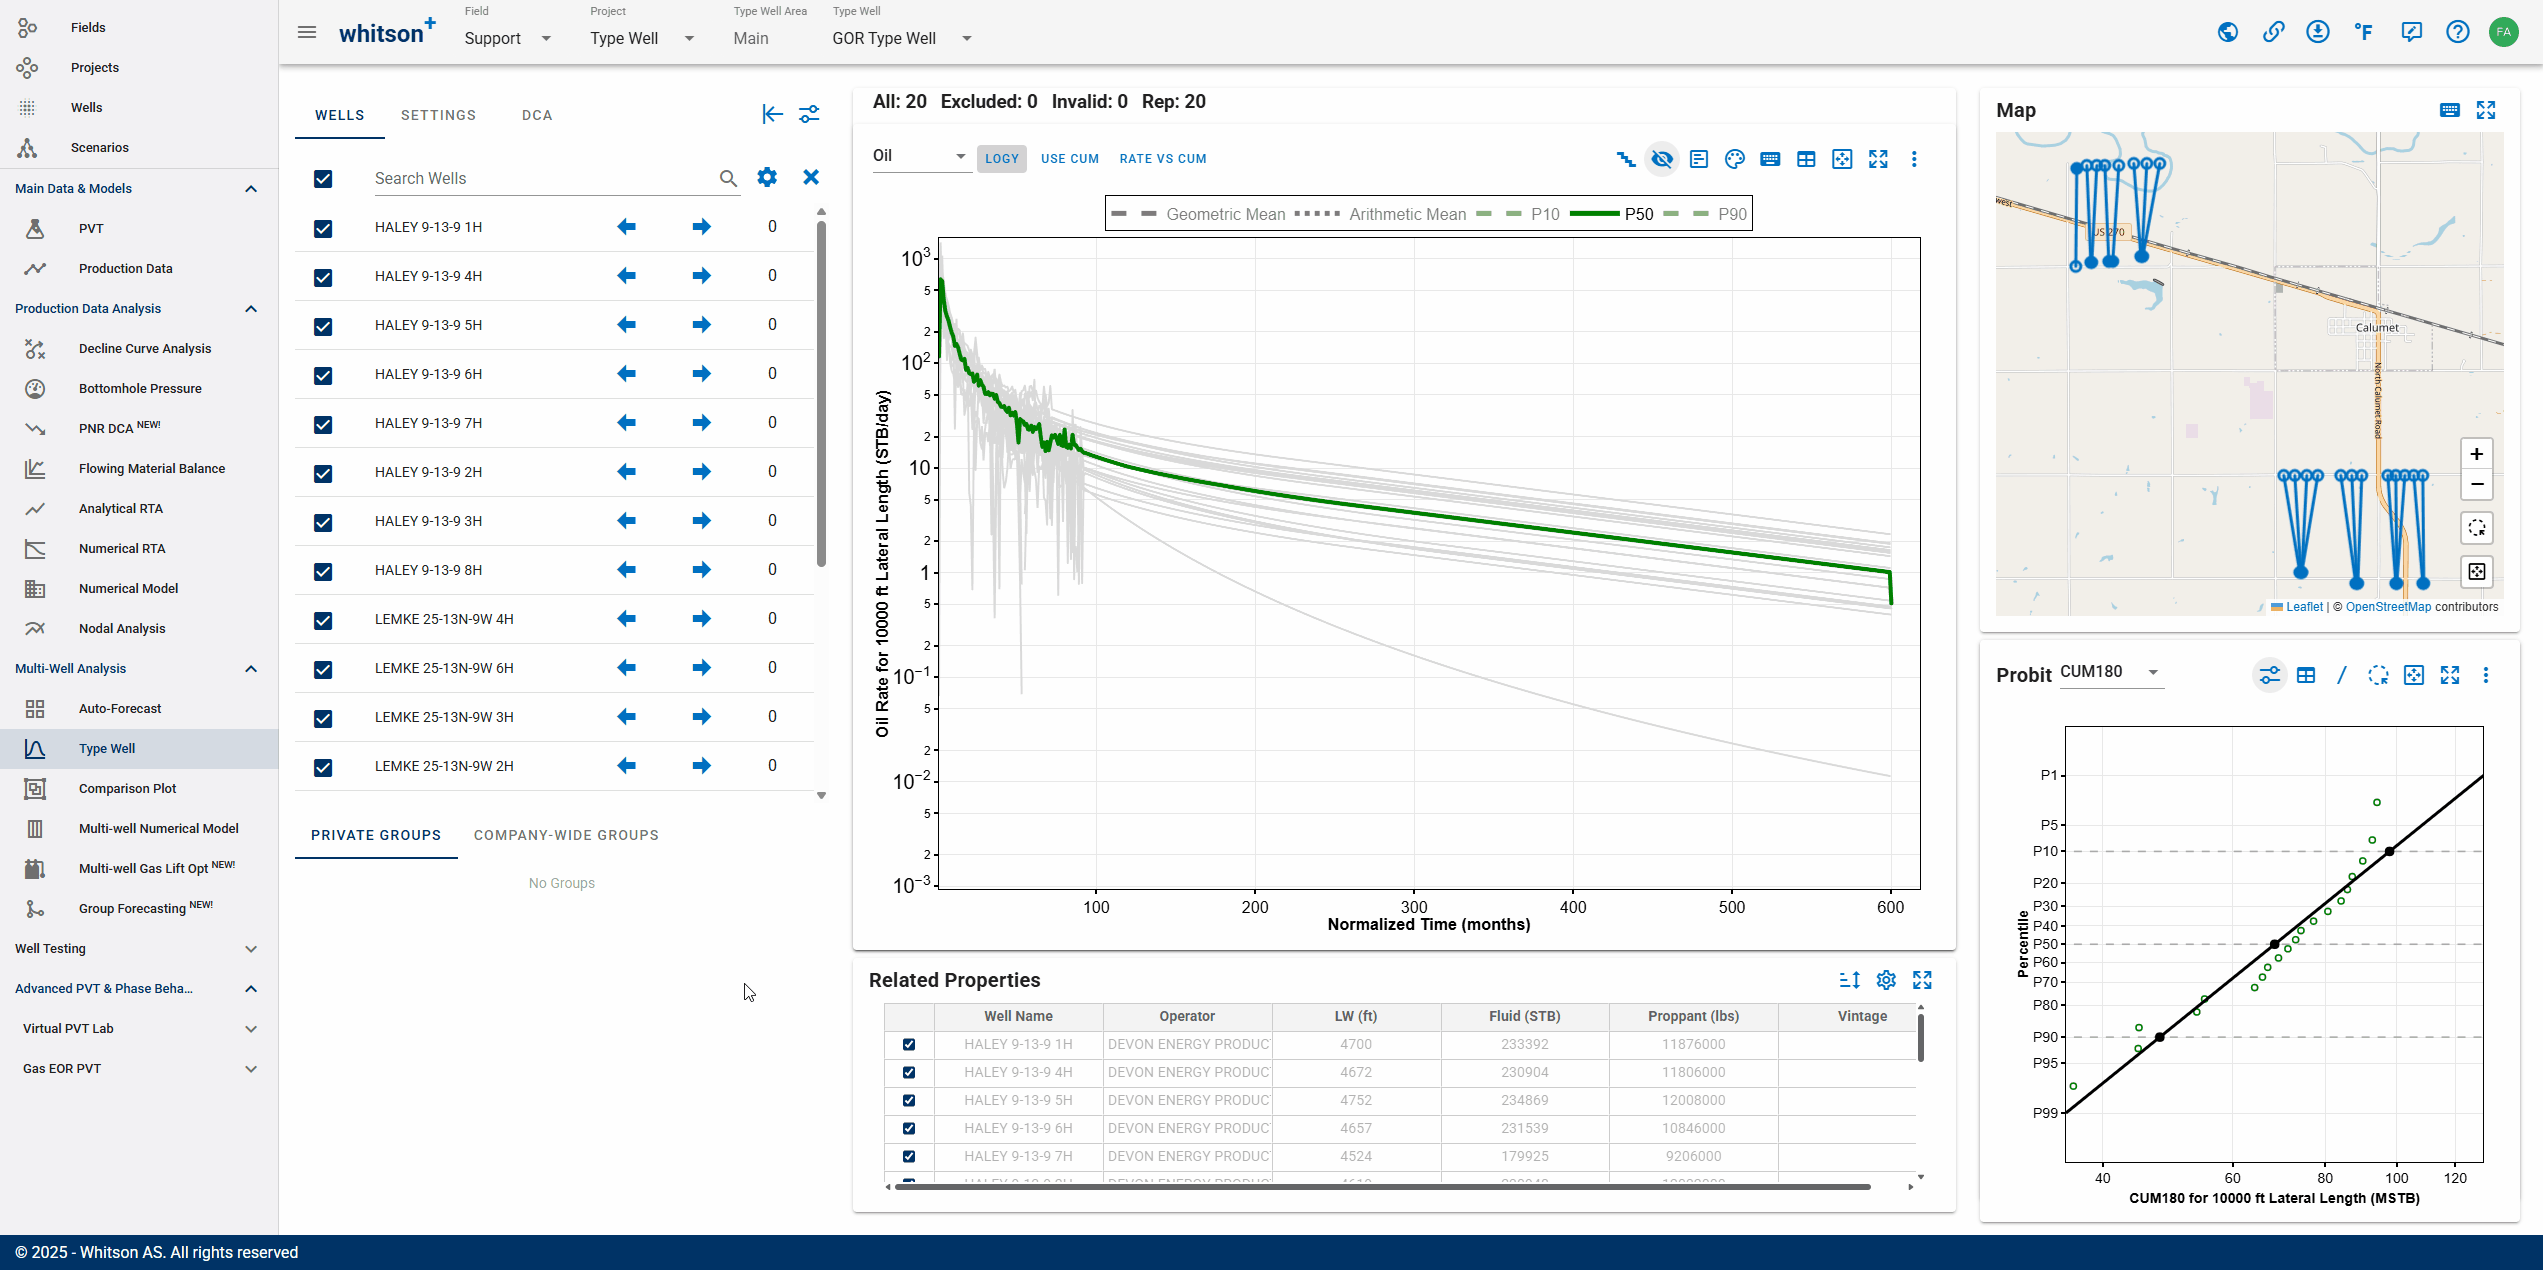Click the reset axes icon in chart toolbar
The image size is (2543, 1270).
coord(1842,159)
